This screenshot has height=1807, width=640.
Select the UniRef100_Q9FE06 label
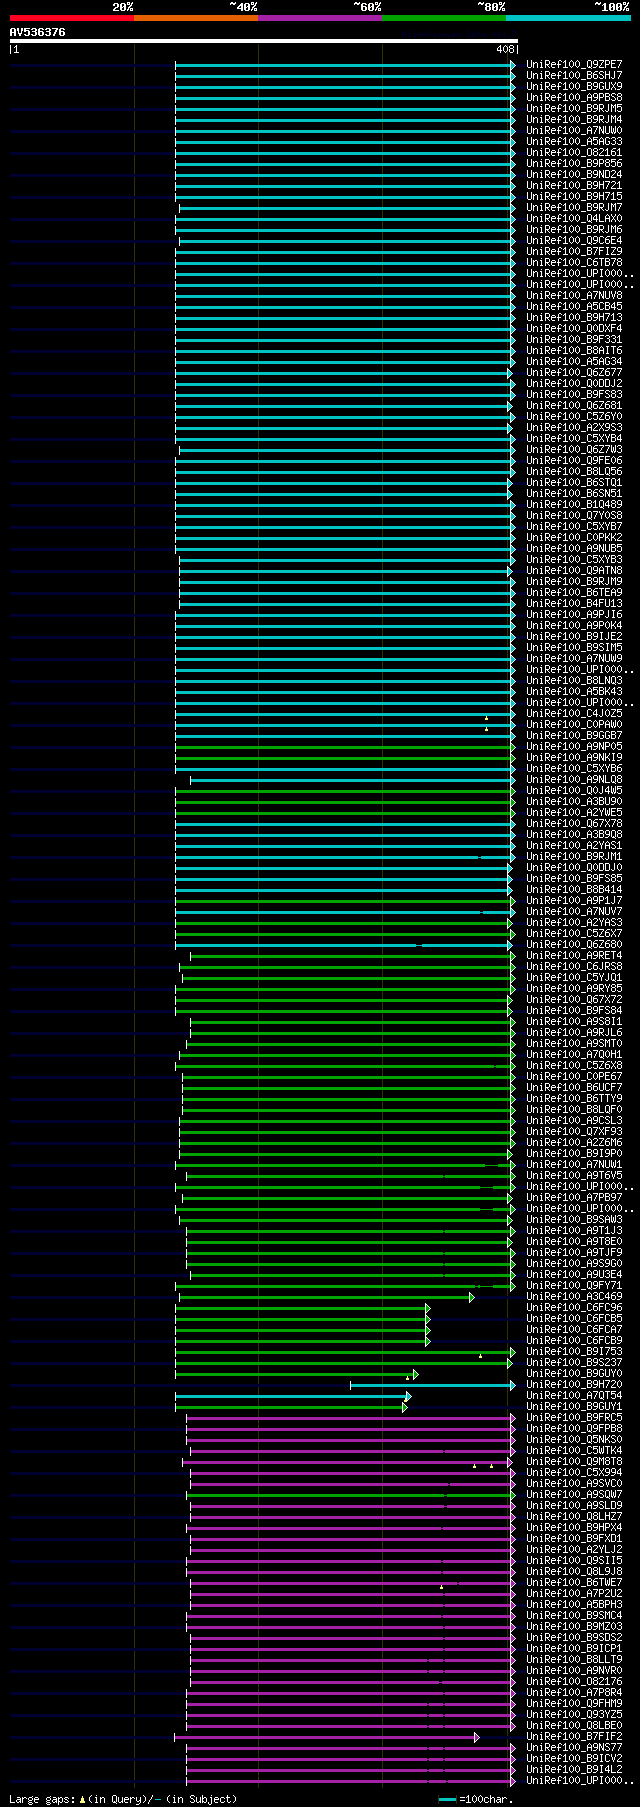pos(574,460)
